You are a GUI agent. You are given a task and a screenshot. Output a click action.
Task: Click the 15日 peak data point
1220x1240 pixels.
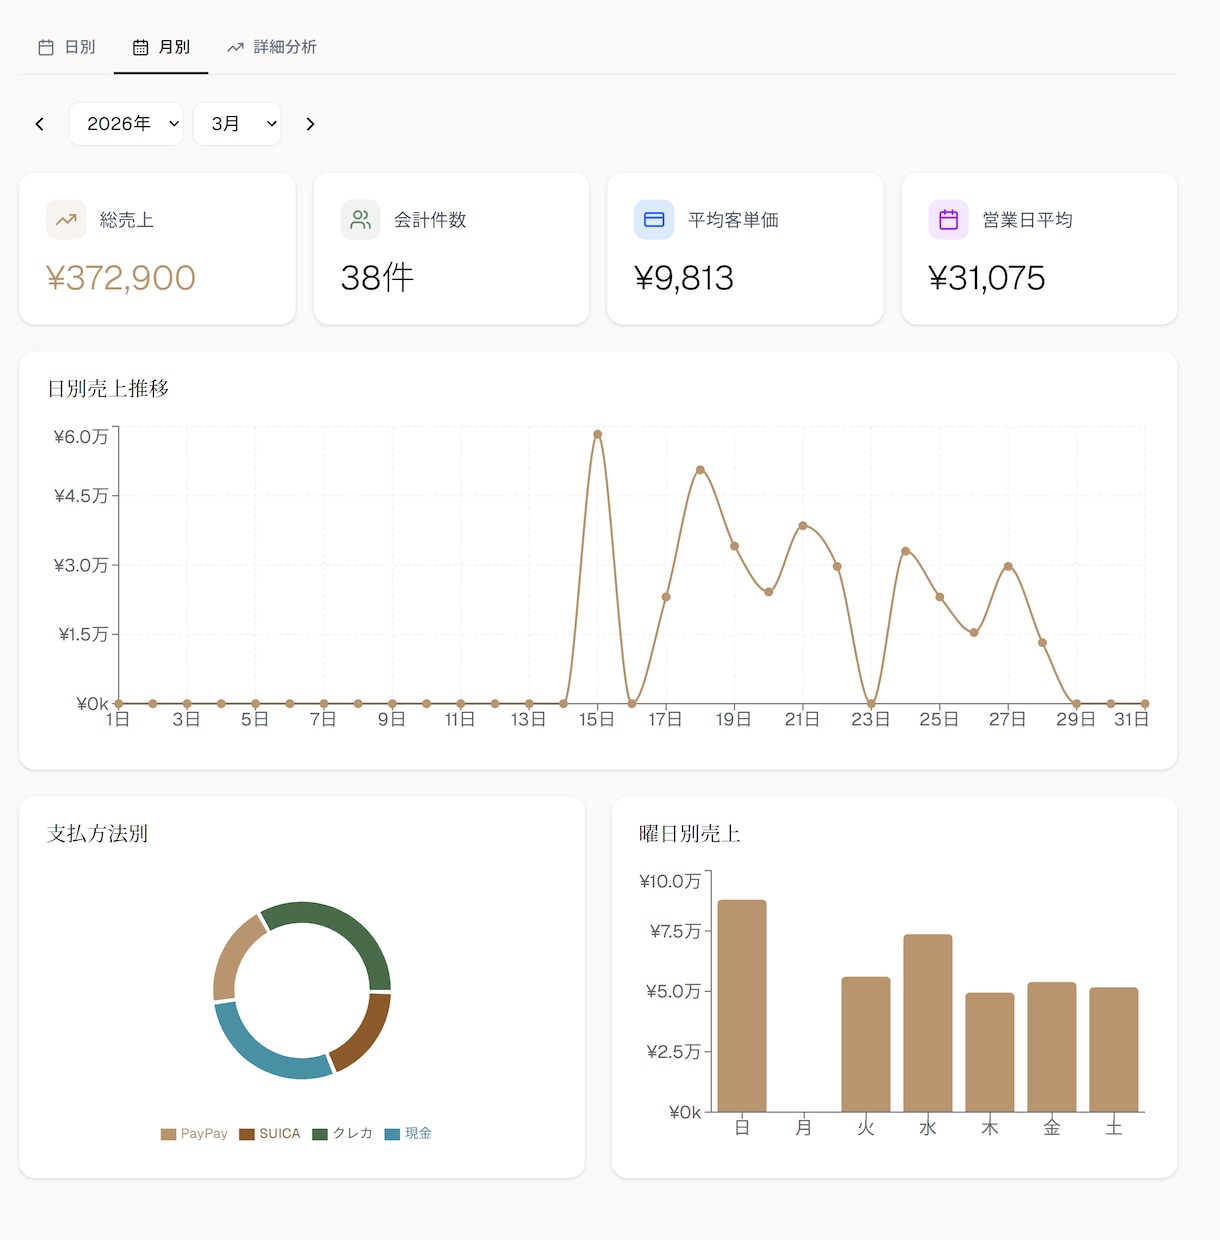coord(597,434)
